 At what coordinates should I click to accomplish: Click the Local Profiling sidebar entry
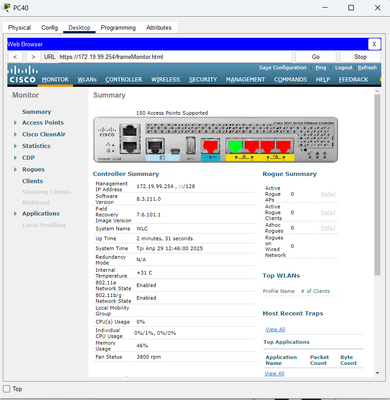(x=44, y=225)
